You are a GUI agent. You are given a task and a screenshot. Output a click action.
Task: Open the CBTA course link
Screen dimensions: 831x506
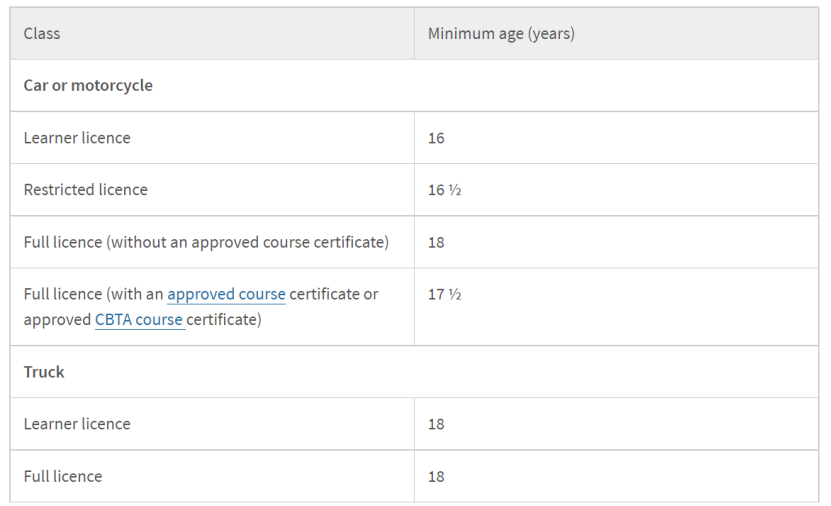(x=139, y=320)
